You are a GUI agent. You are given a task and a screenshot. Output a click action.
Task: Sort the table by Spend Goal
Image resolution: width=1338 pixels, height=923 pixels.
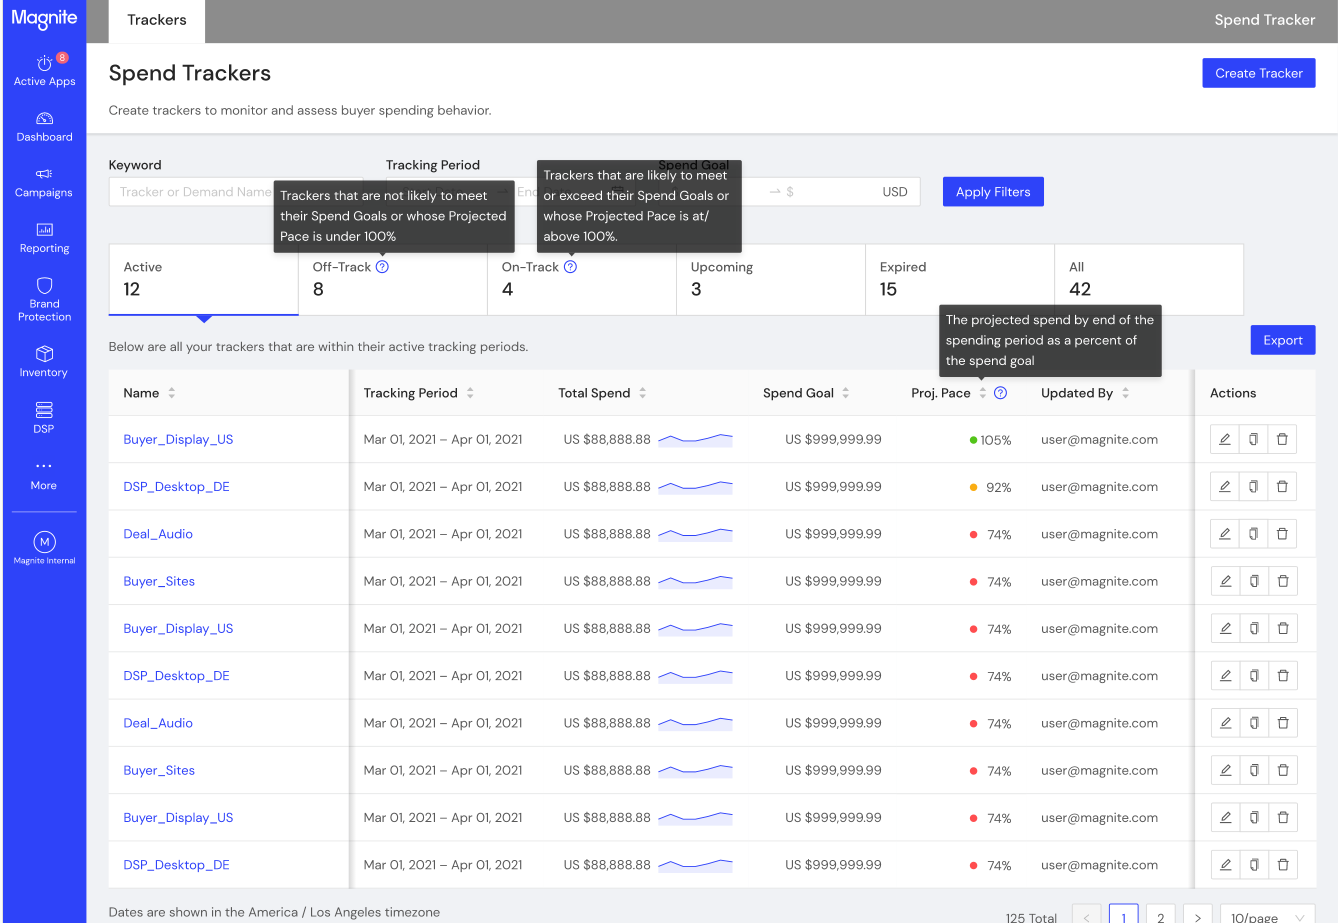[846, 393]
